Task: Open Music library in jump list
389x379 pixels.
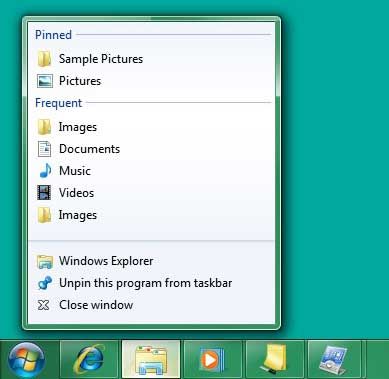Action: point(152,171)
